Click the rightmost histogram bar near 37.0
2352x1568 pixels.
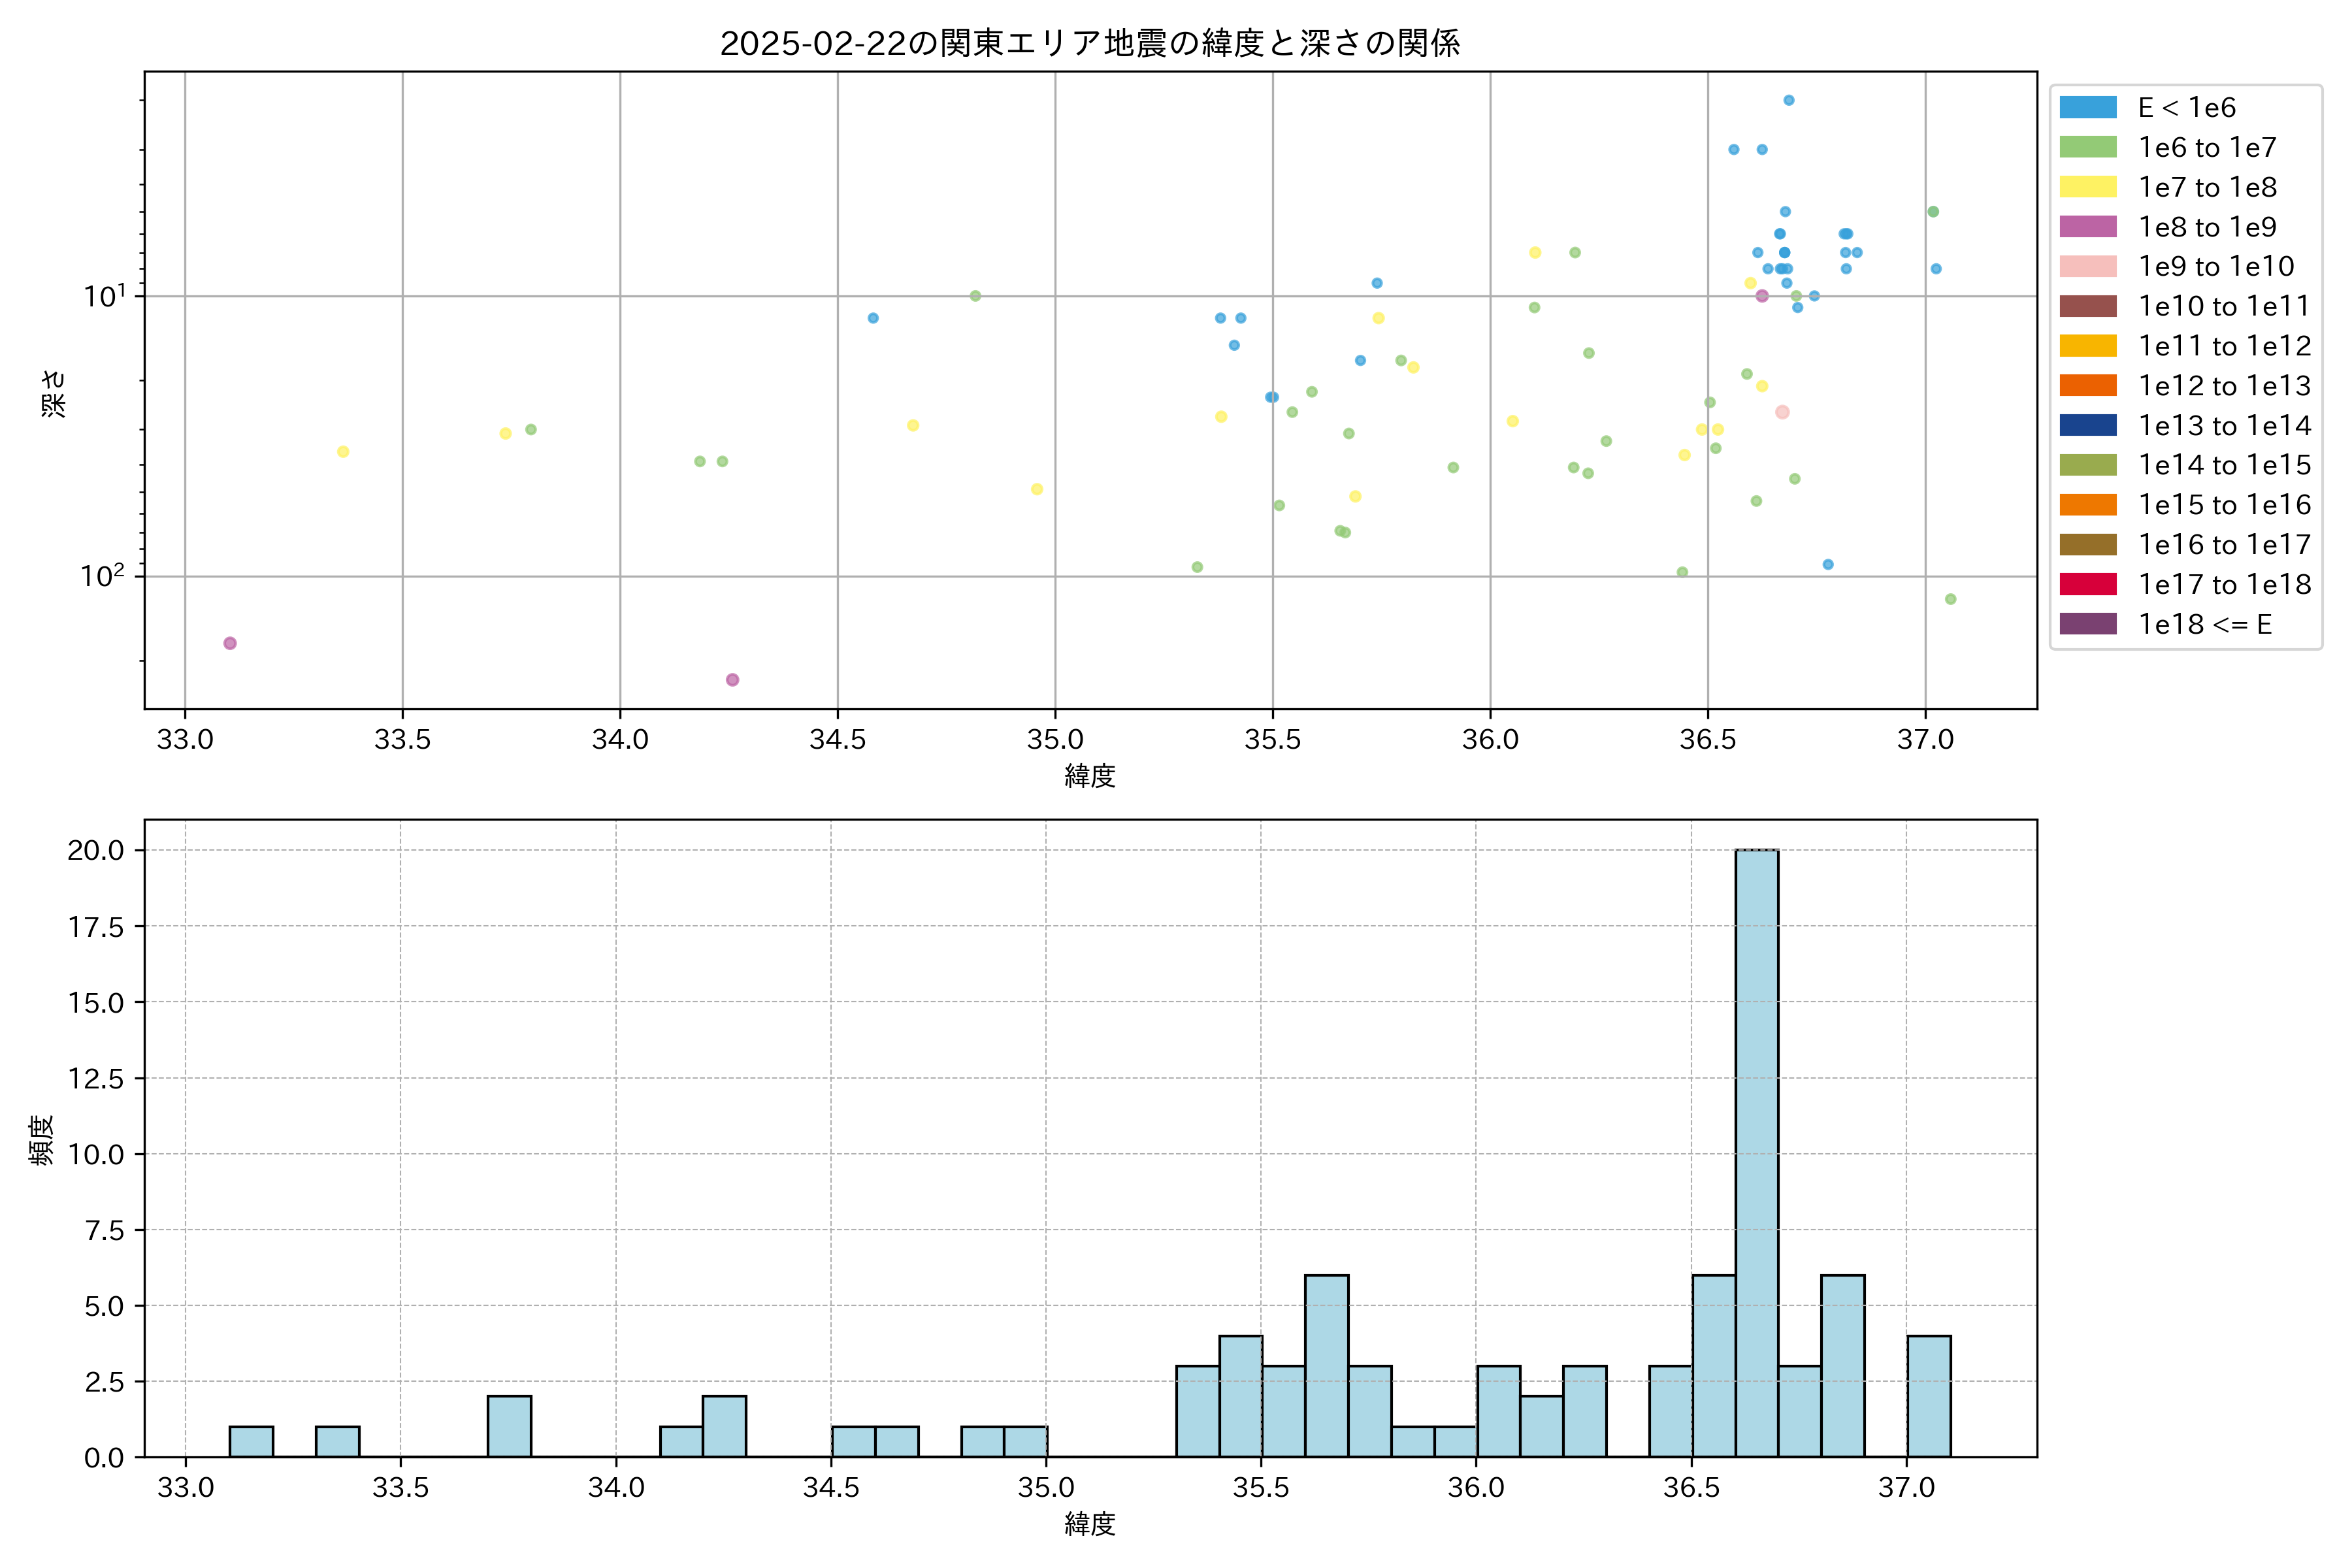tap(1928, 1396)
